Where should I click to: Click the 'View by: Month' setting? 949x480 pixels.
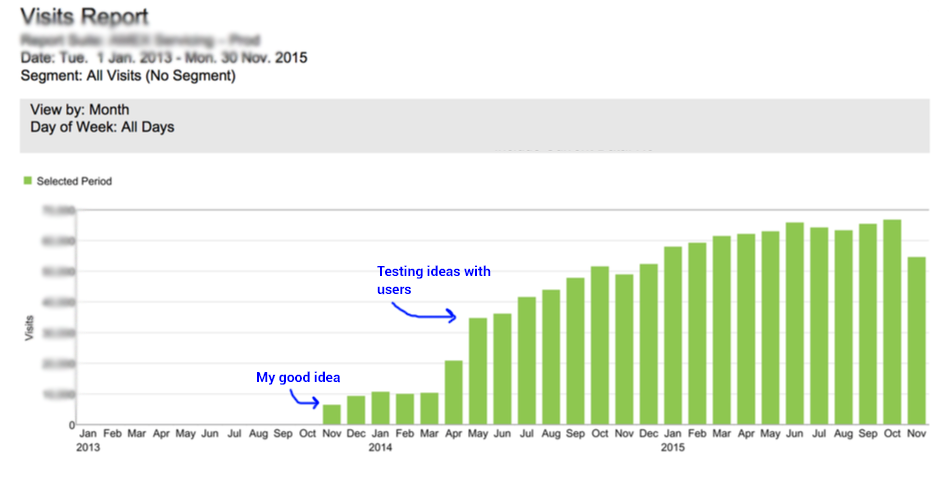(x=80, y=110)
